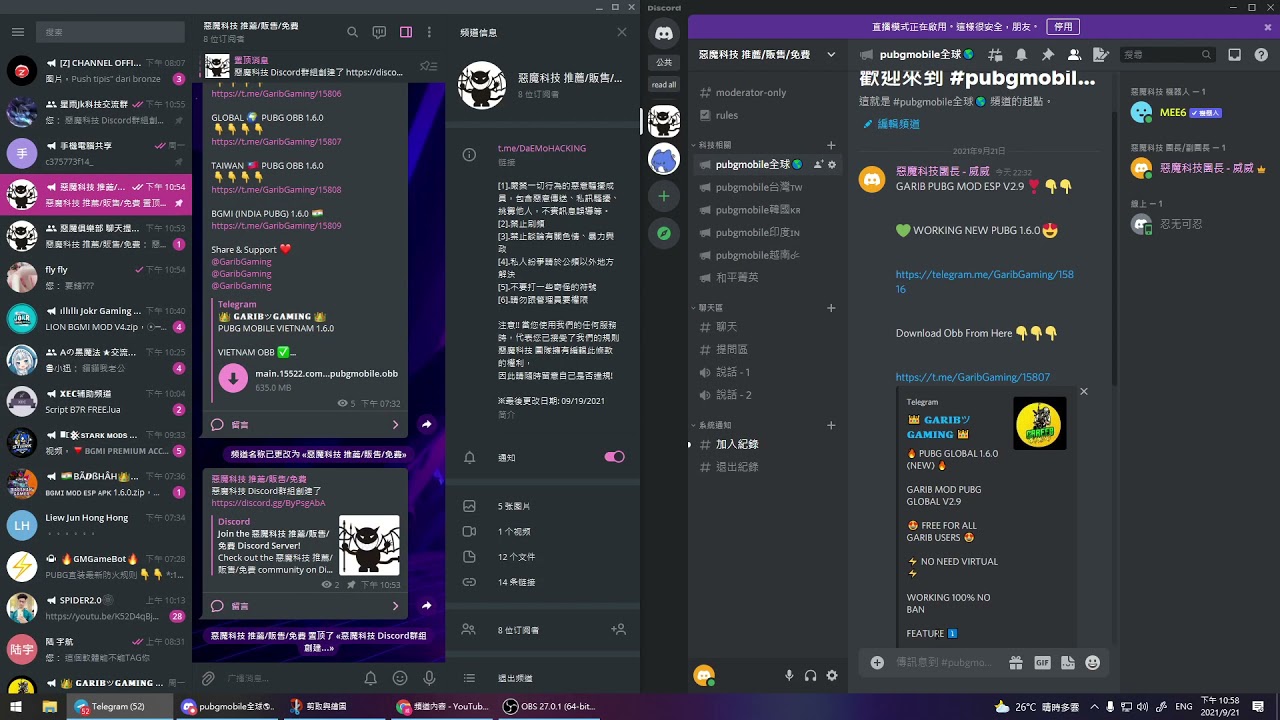
Task: Leave channel via 退出频道 in Telegram
Action: point(542,678)
